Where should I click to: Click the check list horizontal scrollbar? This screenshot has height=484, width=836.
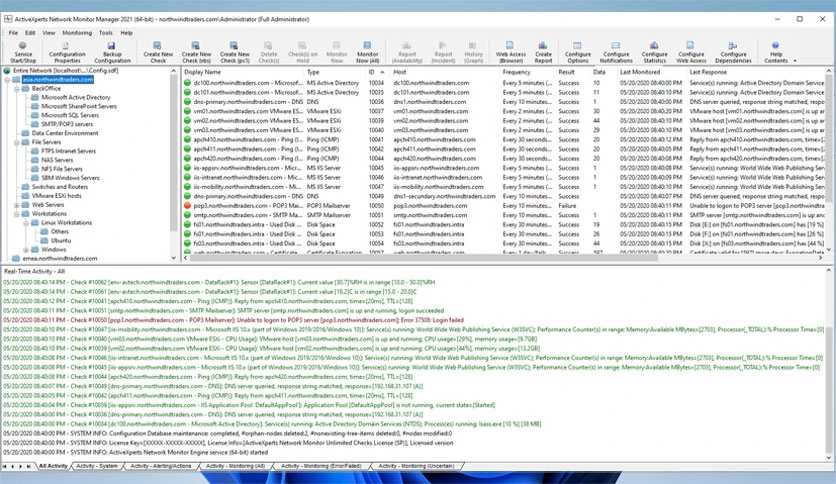point(424,258)
